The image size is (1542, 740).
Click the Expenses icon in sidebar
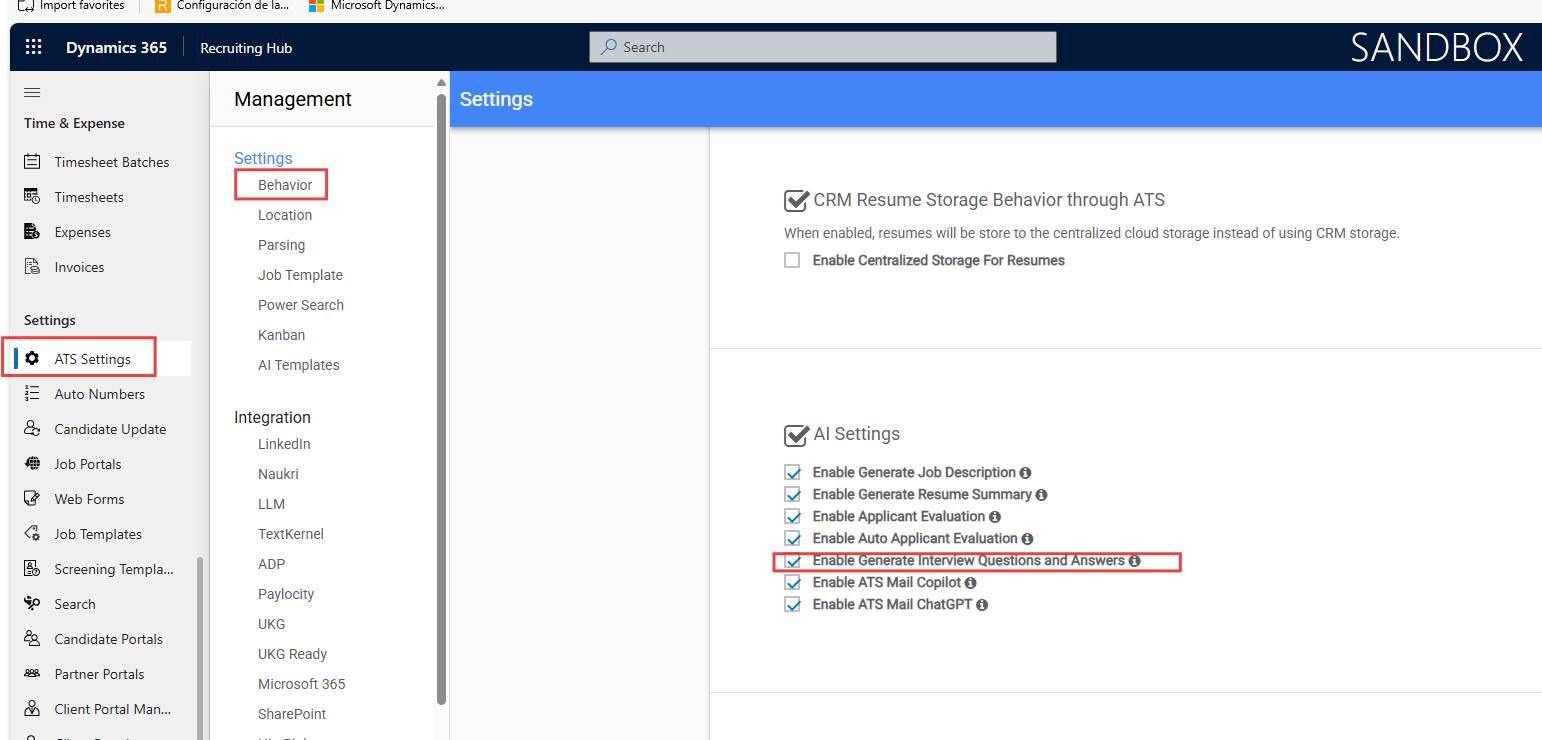pyautogui.click(x=32, y=232)
